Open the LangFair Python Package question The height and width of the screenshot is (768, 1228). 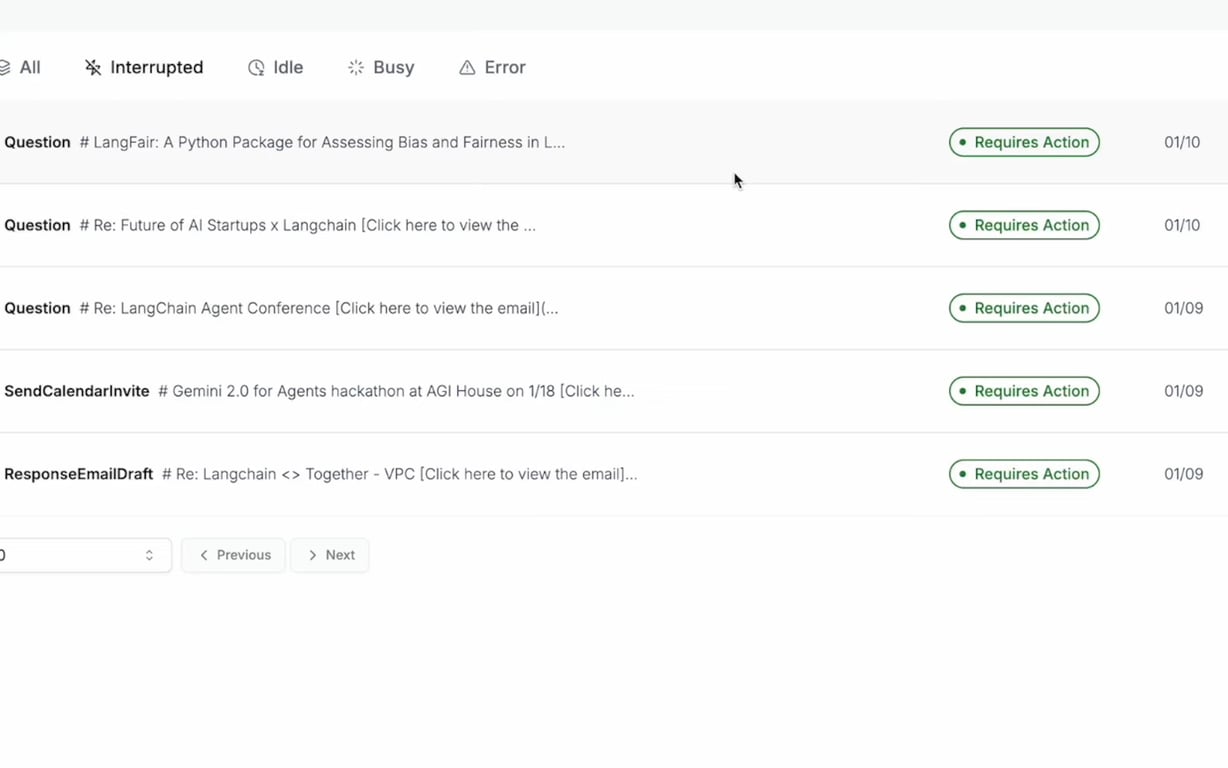click(x=322, y=142)
